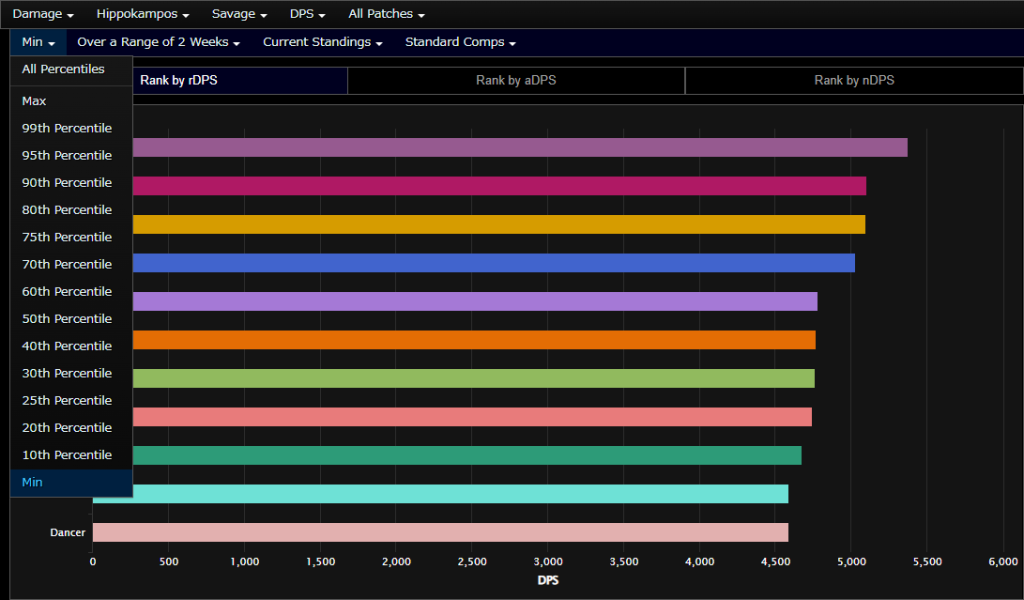1024x600 pixels.
Task: Select the highlighted Min option
Action: (71, 482)
